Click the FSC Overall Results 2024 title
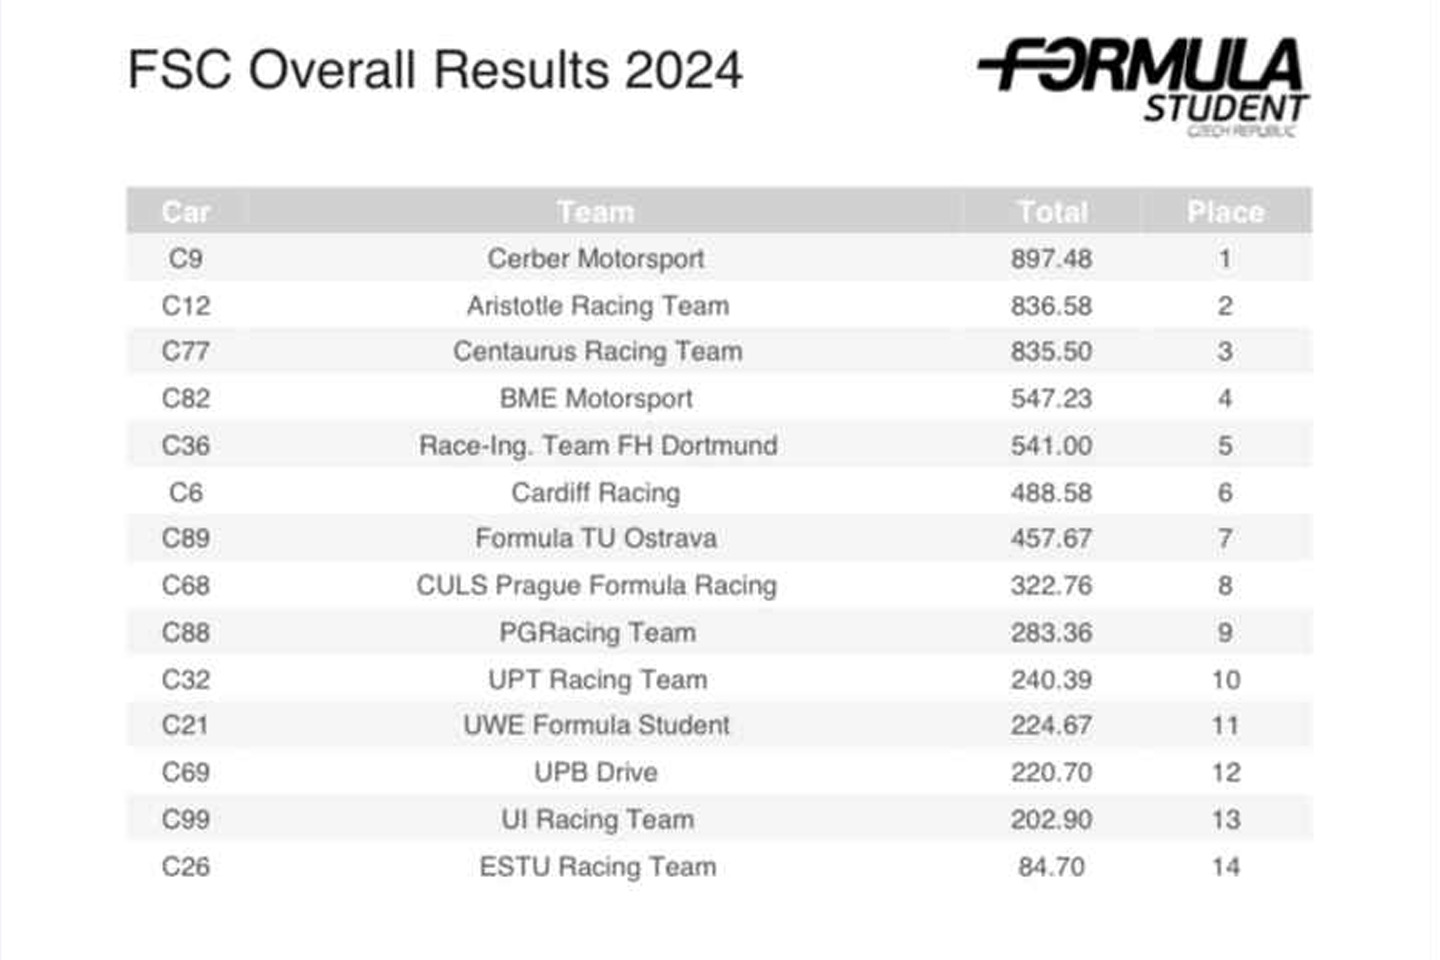This screenshot has width=1440, height=960. pos(435,71)
